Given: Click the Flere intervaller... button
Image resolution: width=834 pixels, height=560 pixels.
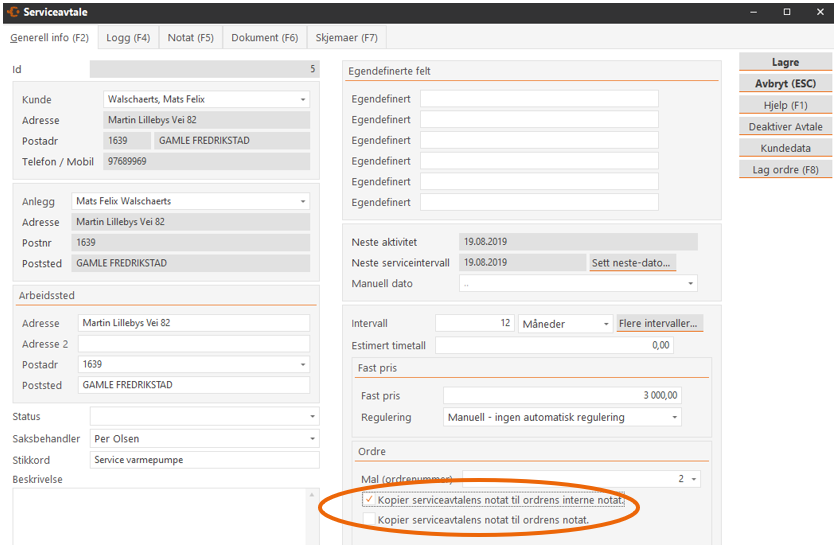Looking at the screenshot, I should 659,323.
